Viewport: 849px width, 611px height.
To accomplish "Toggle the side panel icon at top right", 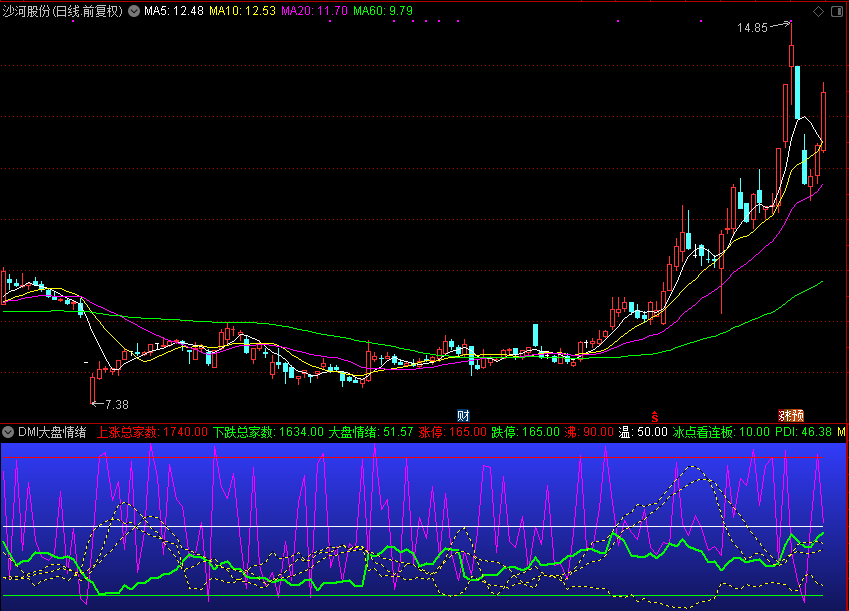I will [x=837, y=11].
